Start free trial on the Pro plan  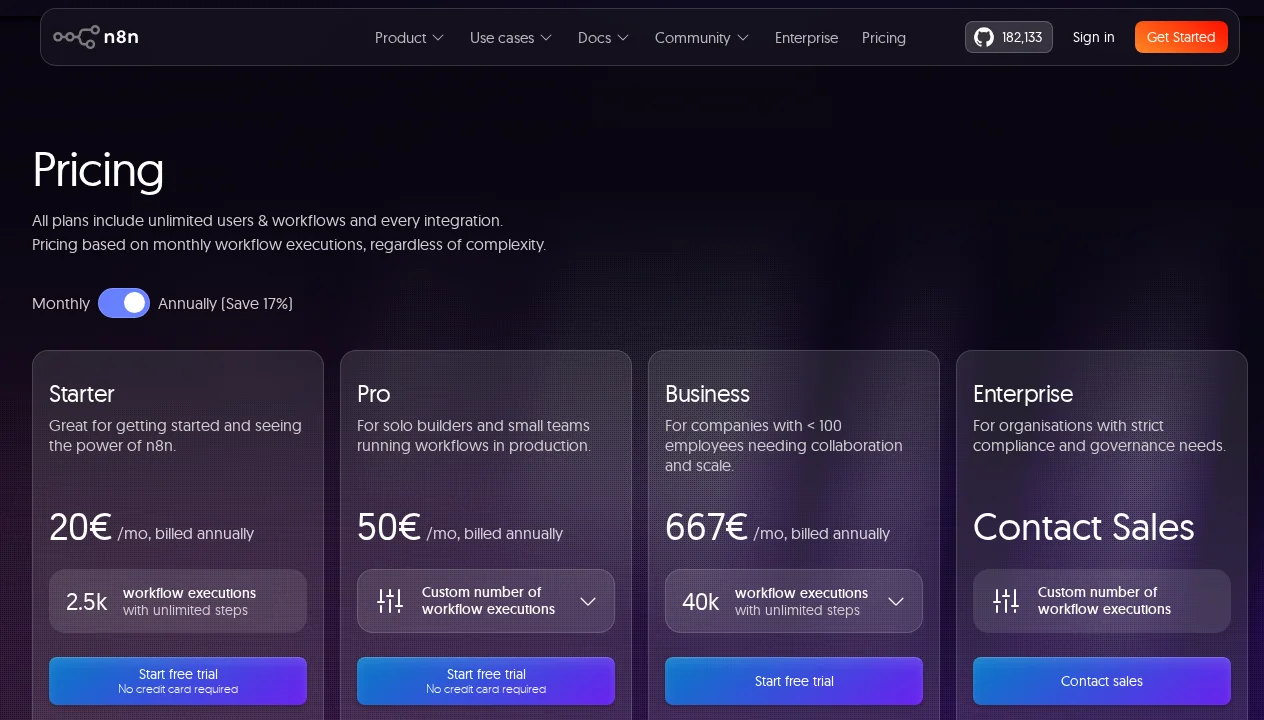486,681
